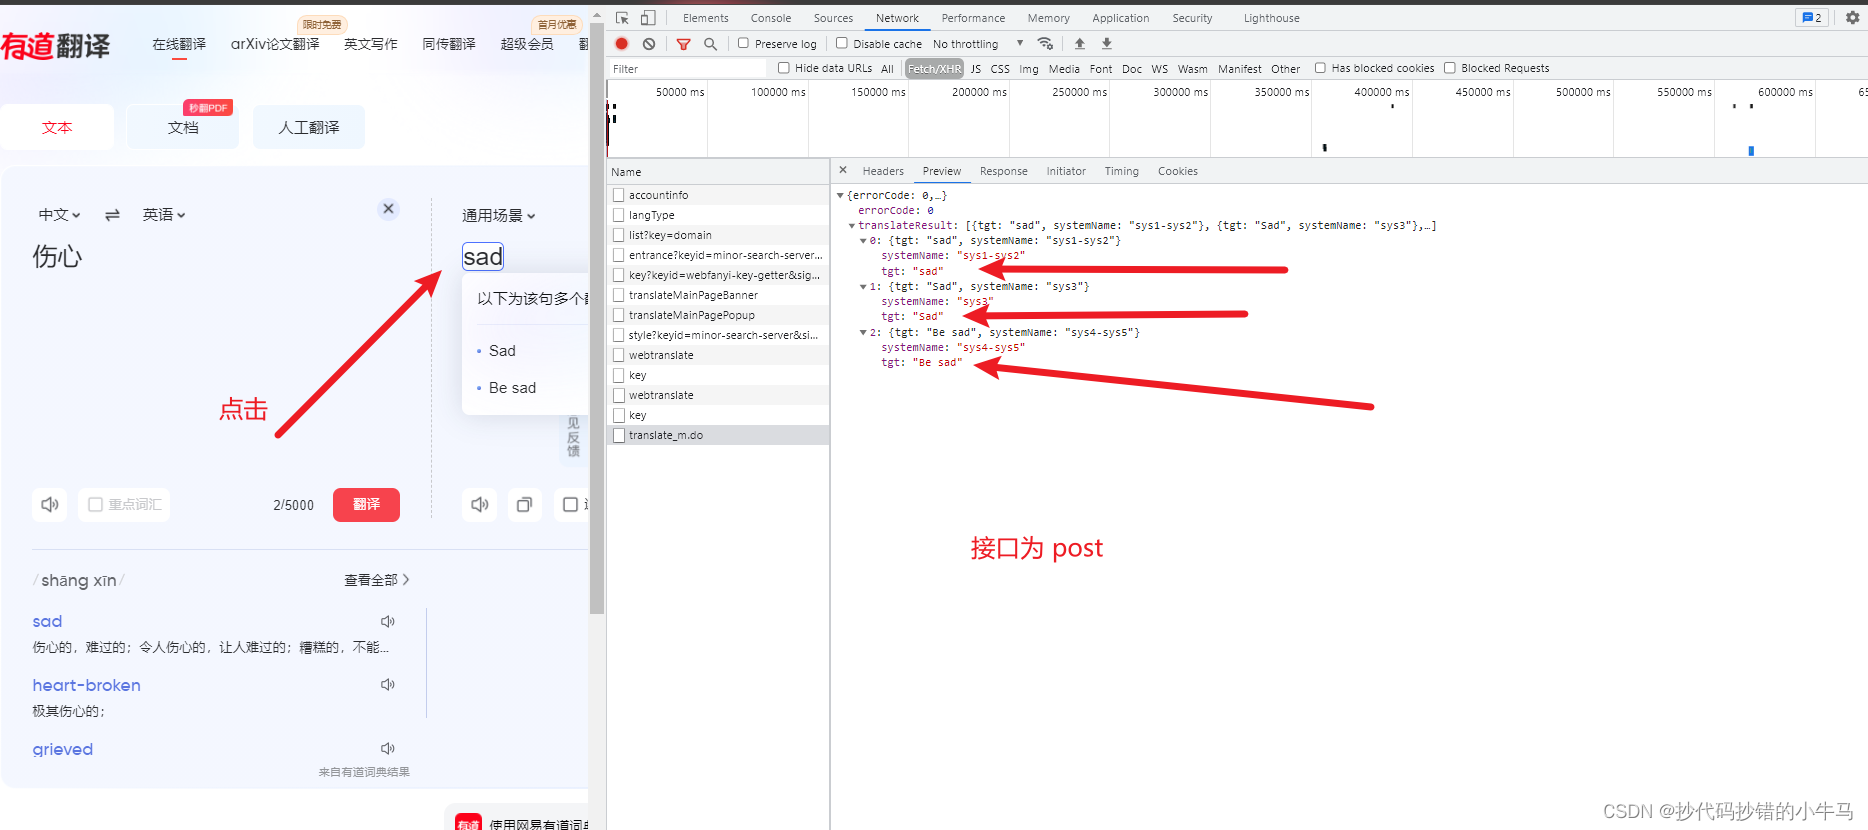The image size is (1868, 830).
Task: Open the 通用场景 scenario dropdown
Action: tap(499, 215)
